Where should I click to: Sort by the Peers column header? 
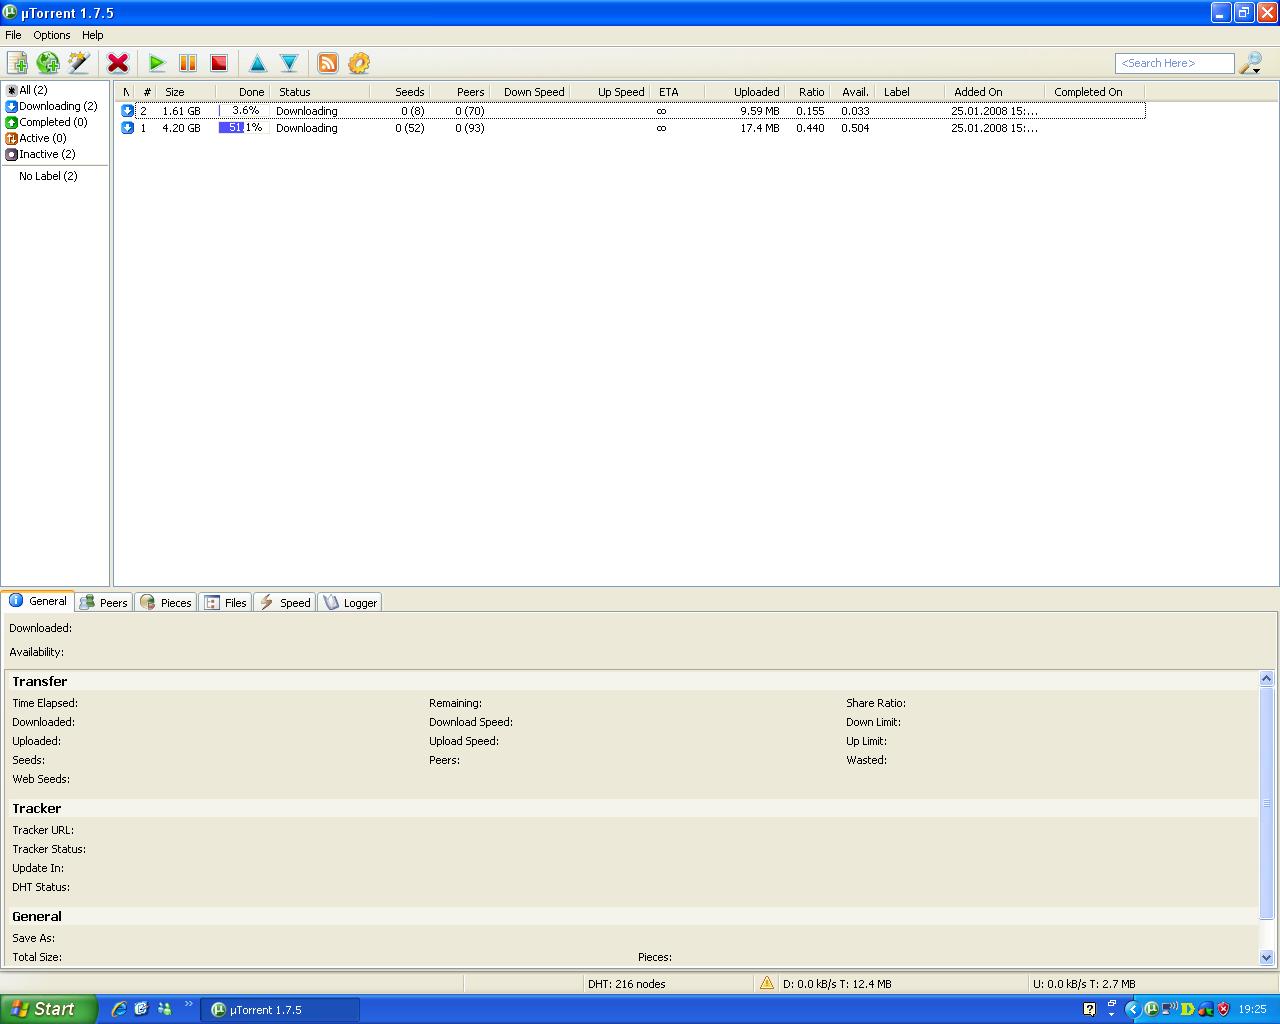tap(460, 92)
